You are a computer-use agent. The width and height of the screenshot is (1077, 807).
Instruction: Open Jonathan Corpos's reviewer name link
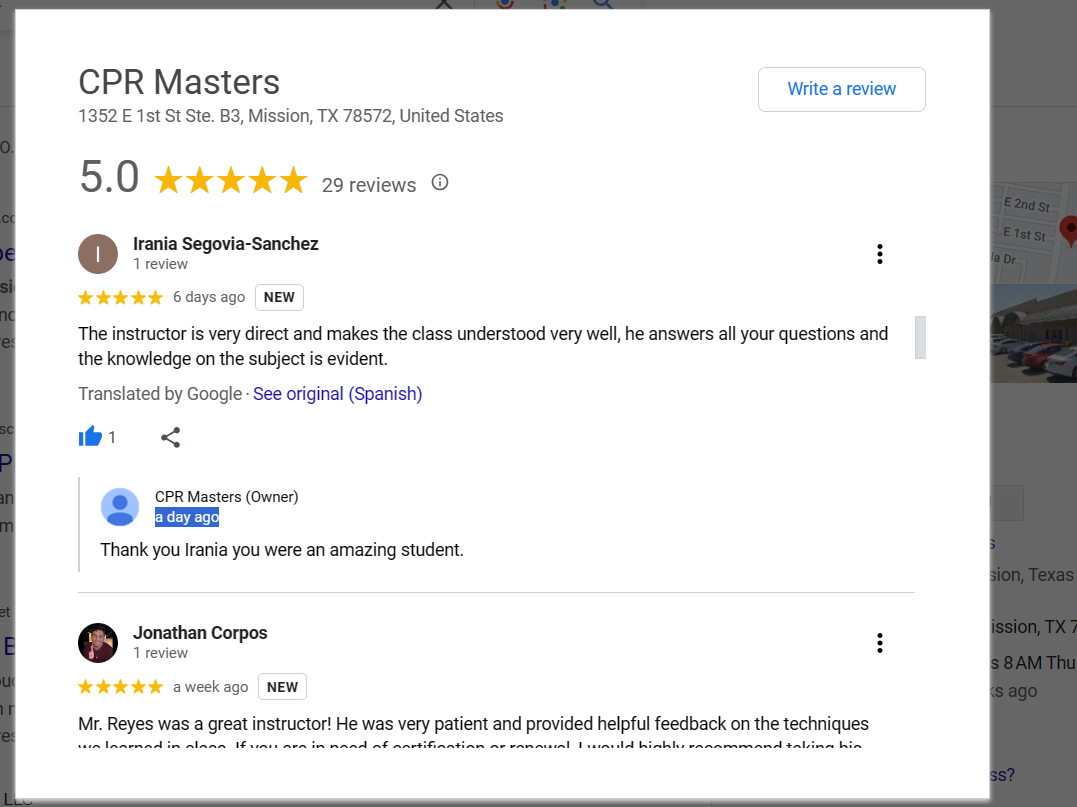[x=200, y=633]
